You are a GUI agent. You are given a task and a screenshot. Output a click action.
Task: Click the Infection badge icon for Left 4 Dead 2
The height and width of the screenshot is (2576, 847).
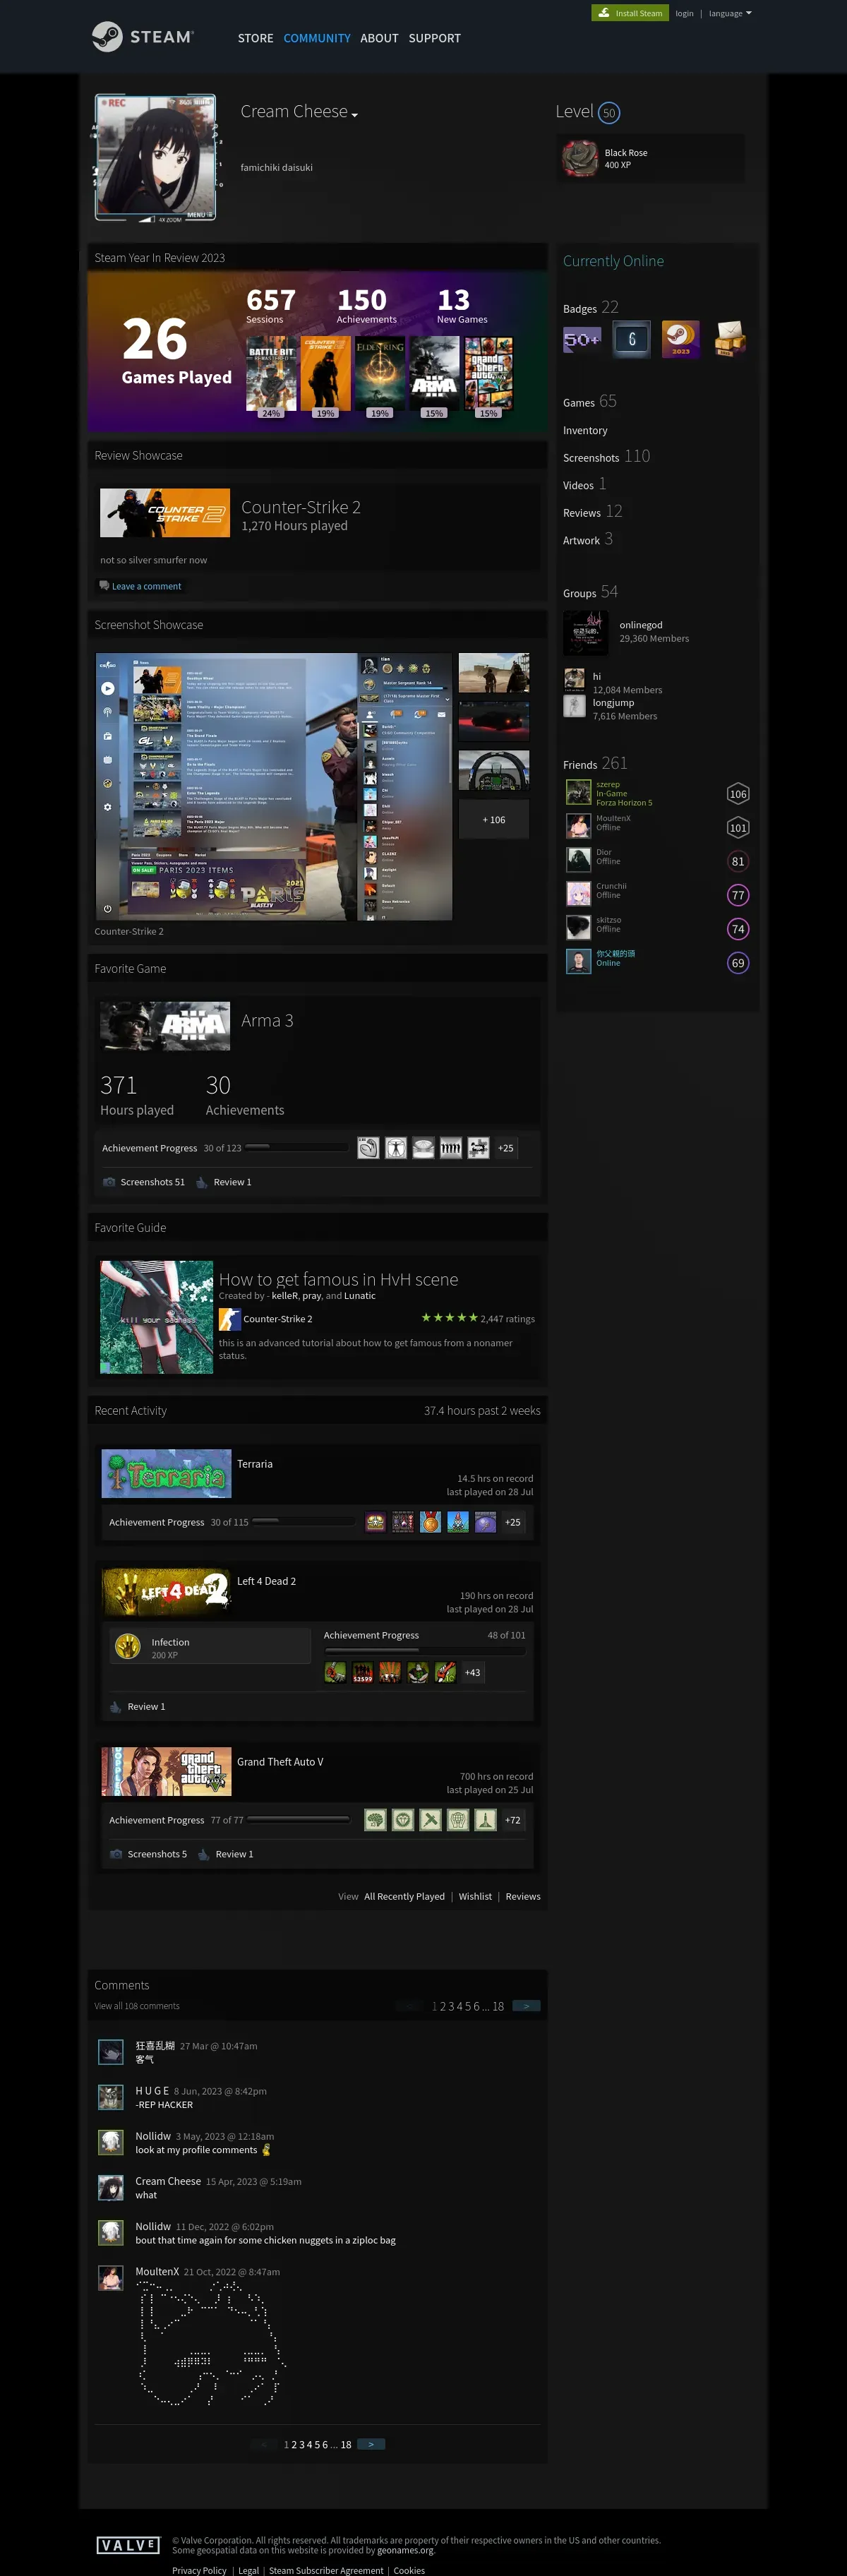tap(127, 1646)
